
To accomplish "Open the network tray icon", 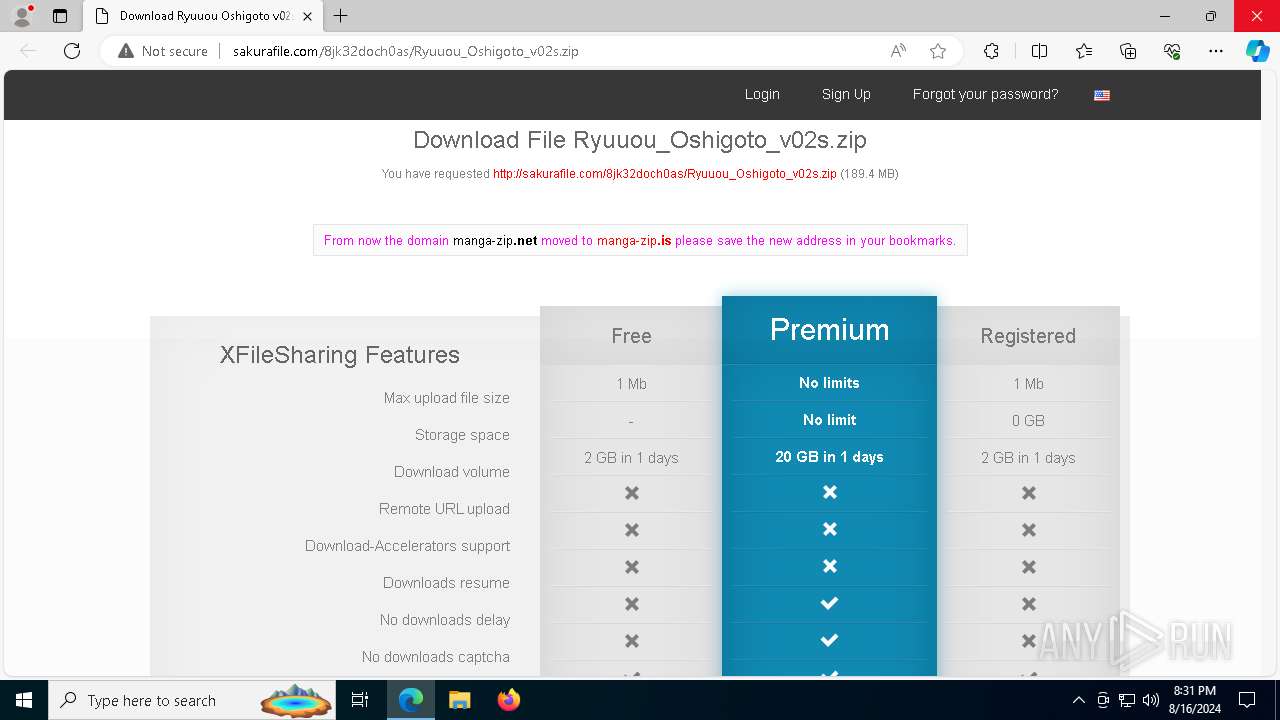I will point(1127,700).
